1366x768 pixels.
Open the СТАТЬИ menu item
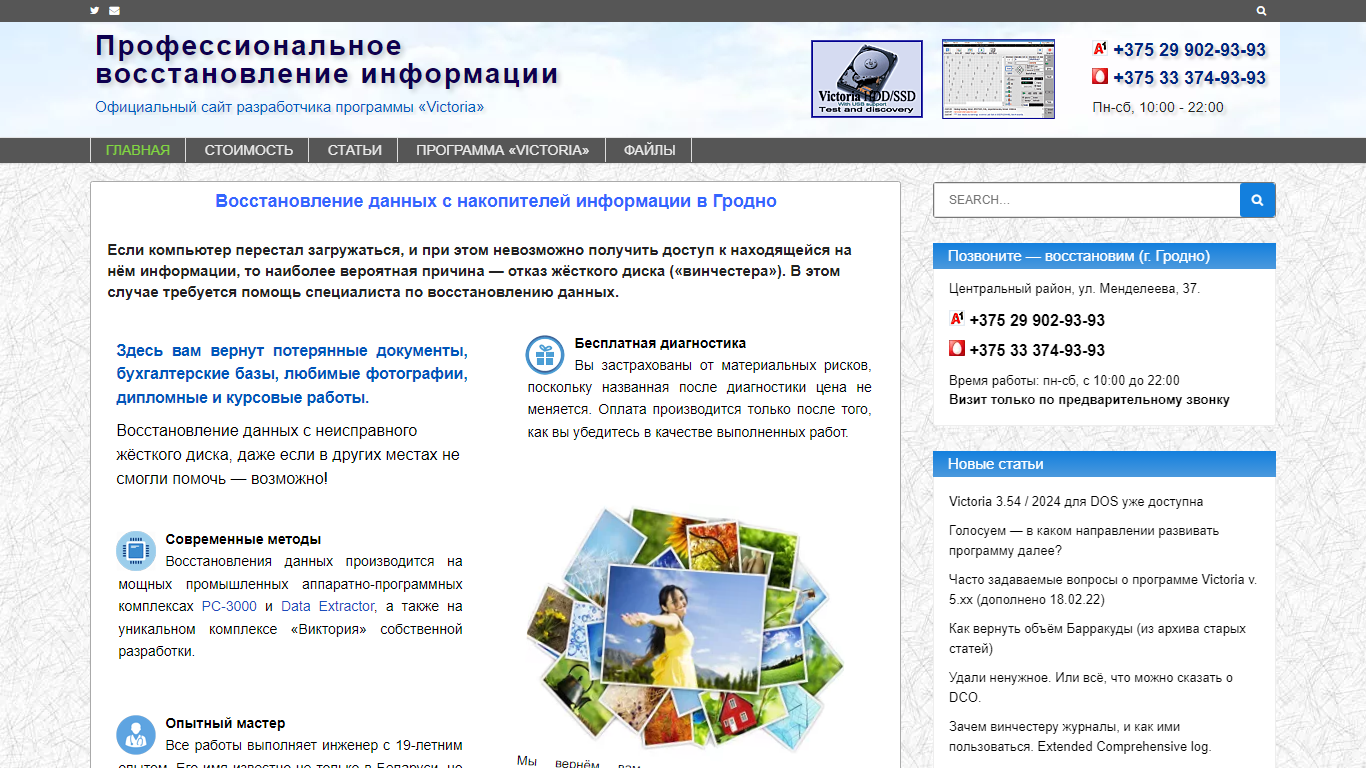[355, 150]
